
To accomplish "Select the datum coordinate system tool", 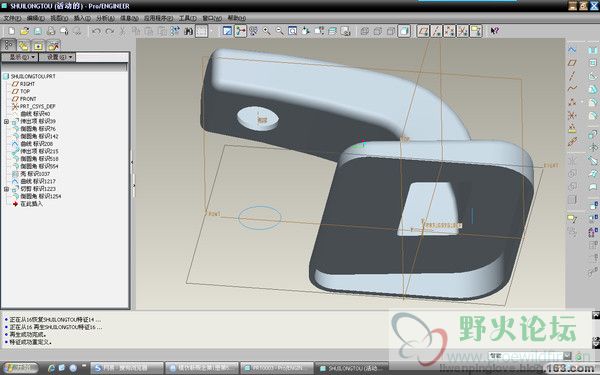I will pos(572,115).
